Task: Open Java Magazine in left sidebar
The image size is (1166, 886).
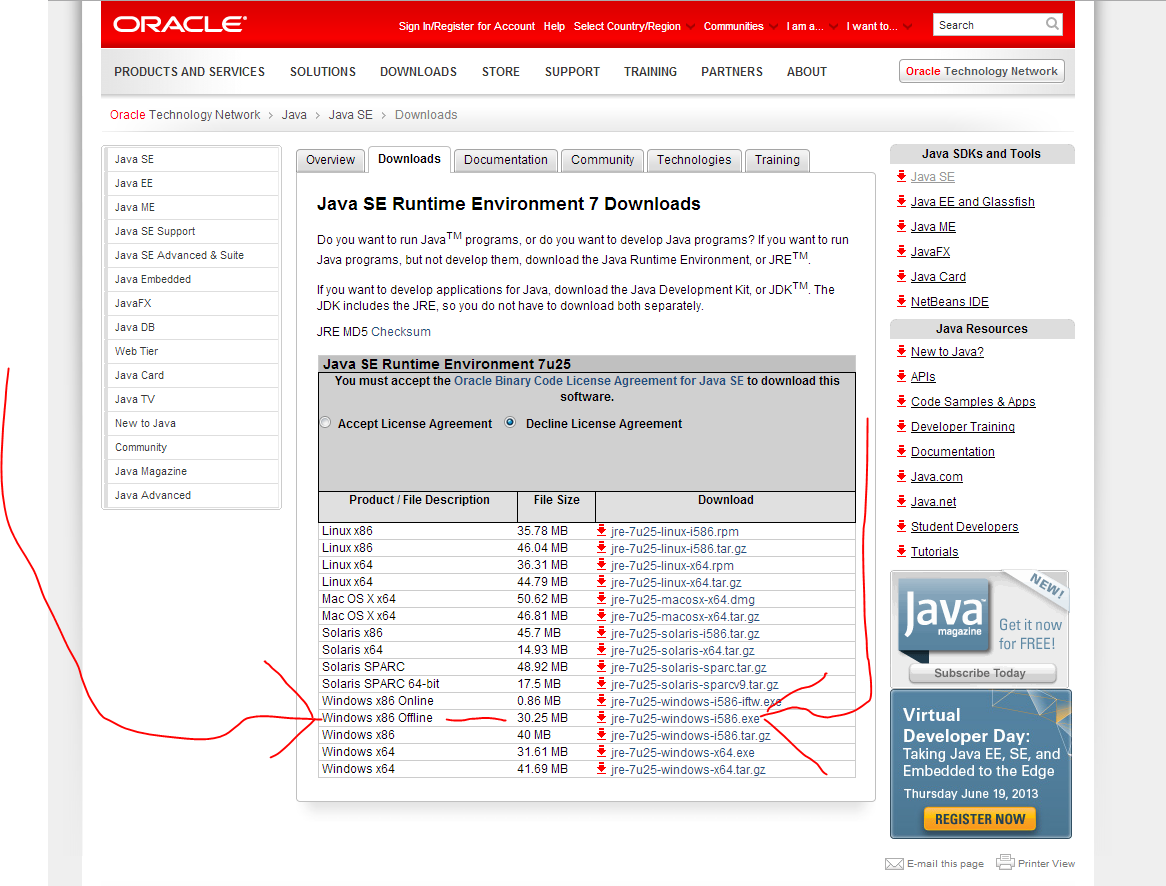Action: pos(192,471)
